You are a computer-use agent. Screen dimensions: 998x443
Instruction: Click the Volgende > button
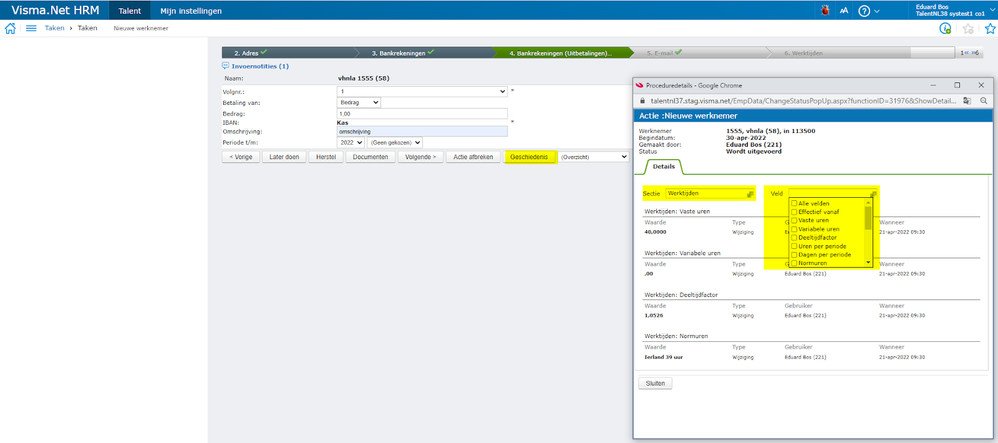421,157
